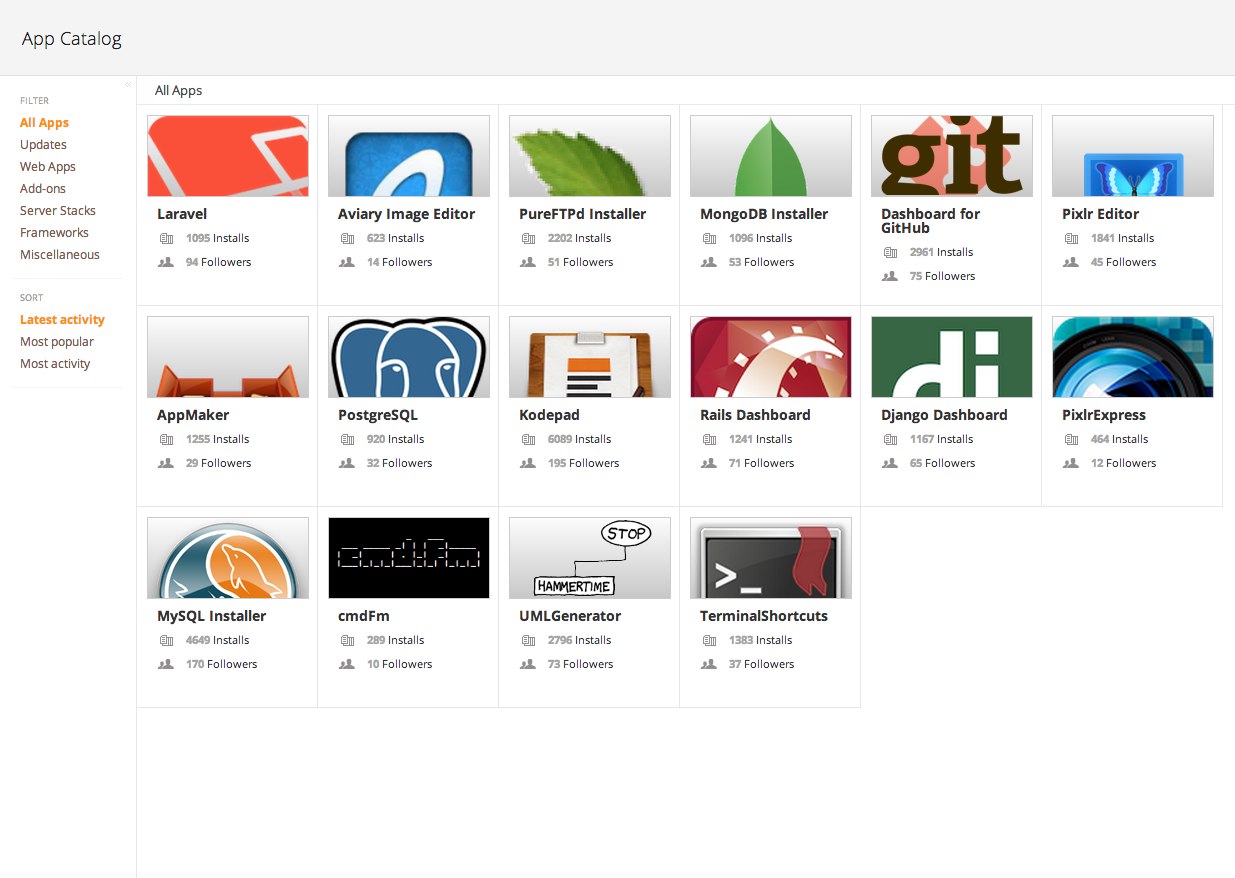
Task: Open the MongoDB Installer title
Action: [x=764, y=214]
